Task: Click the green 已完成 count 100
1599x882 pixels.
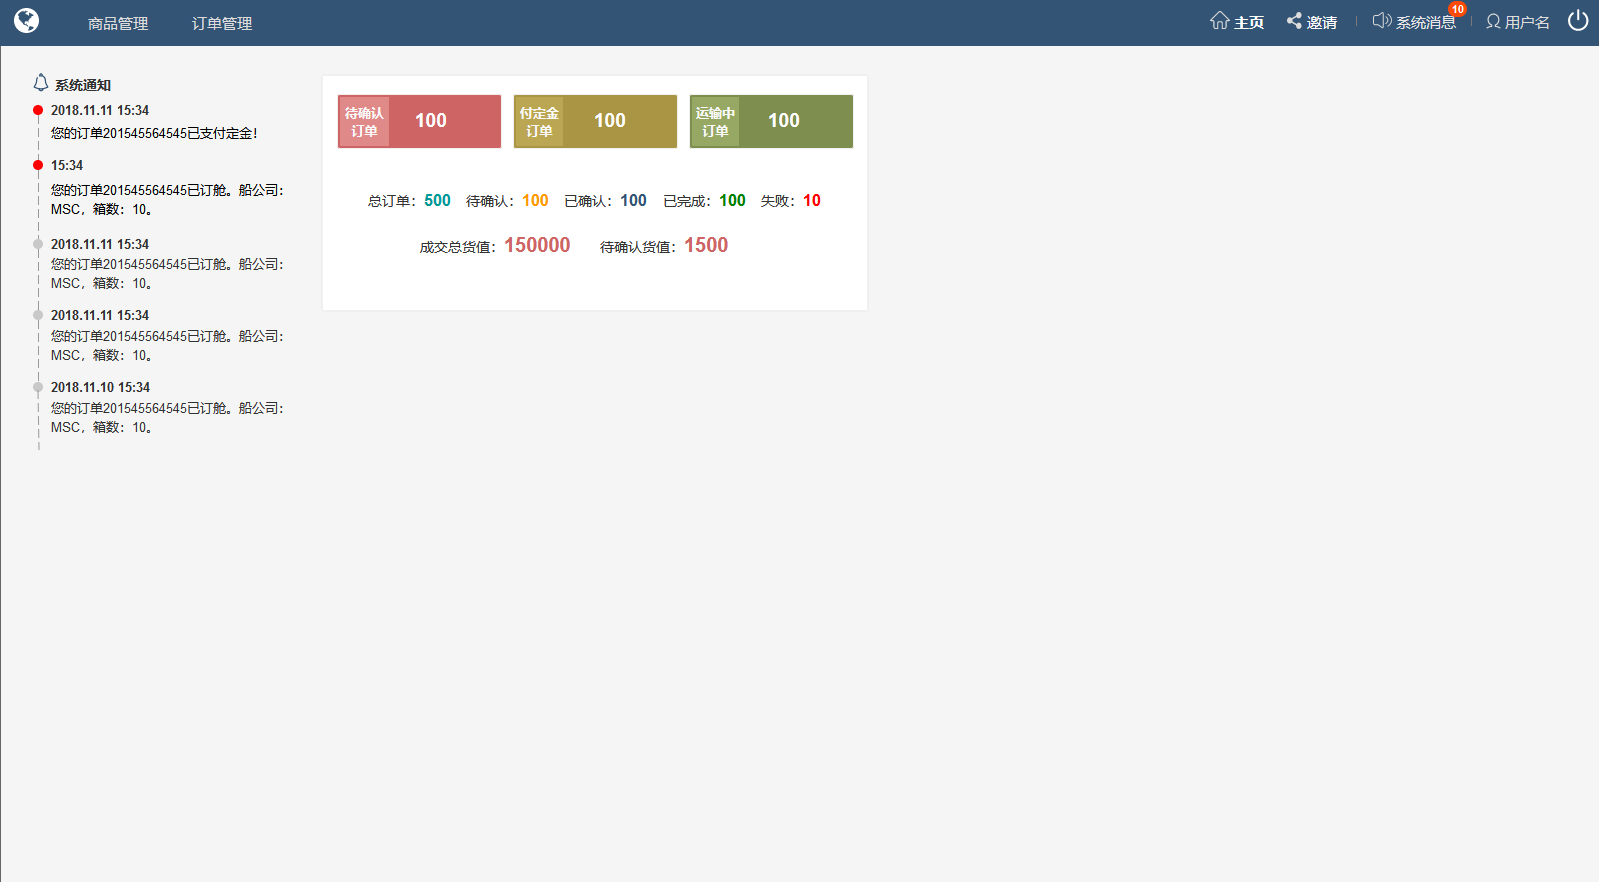Action: pos(732,201)
